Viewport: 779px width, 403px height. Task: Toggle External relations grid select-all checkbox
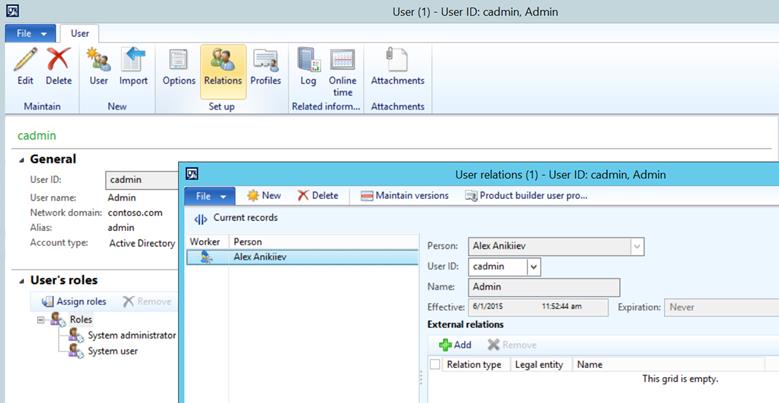(435, 365)
